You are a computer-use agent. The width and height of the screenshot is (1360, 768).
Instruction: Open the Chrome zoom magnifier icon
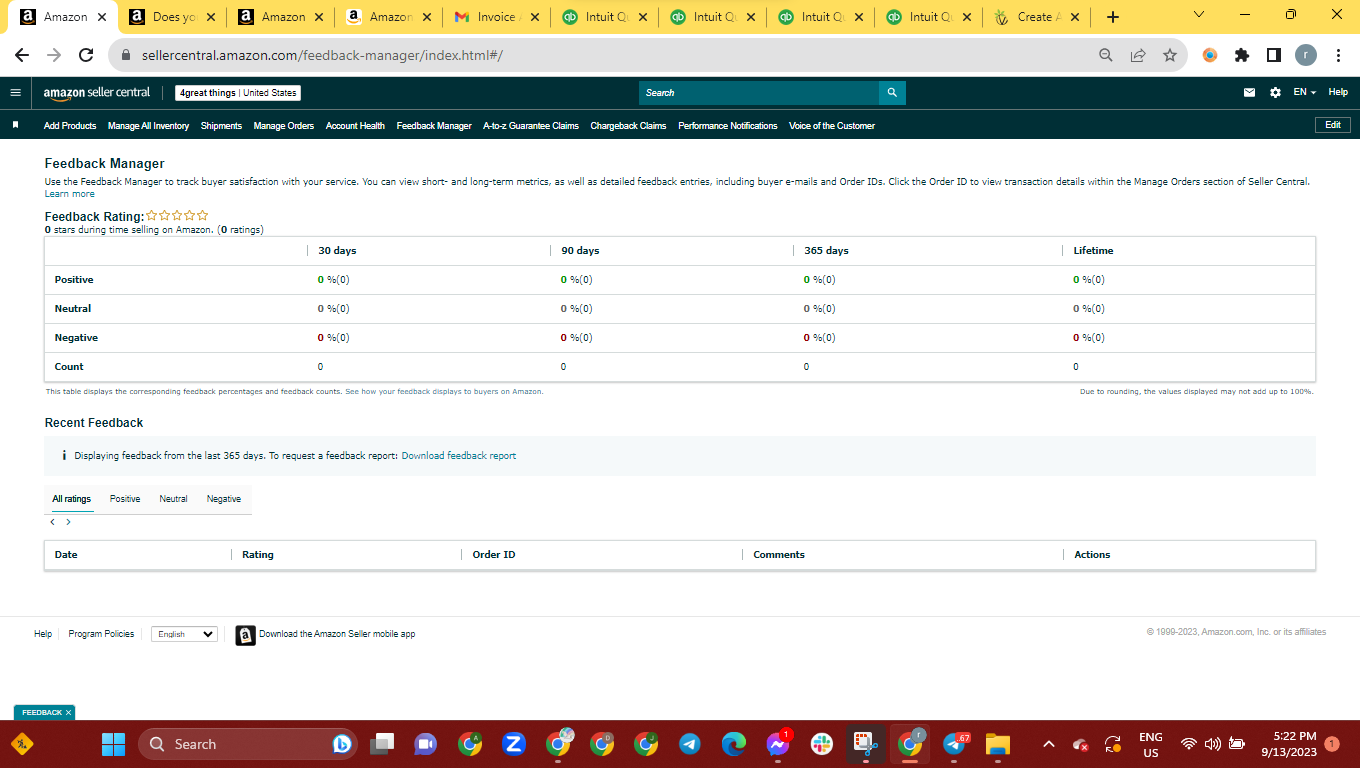[1105, 55]
